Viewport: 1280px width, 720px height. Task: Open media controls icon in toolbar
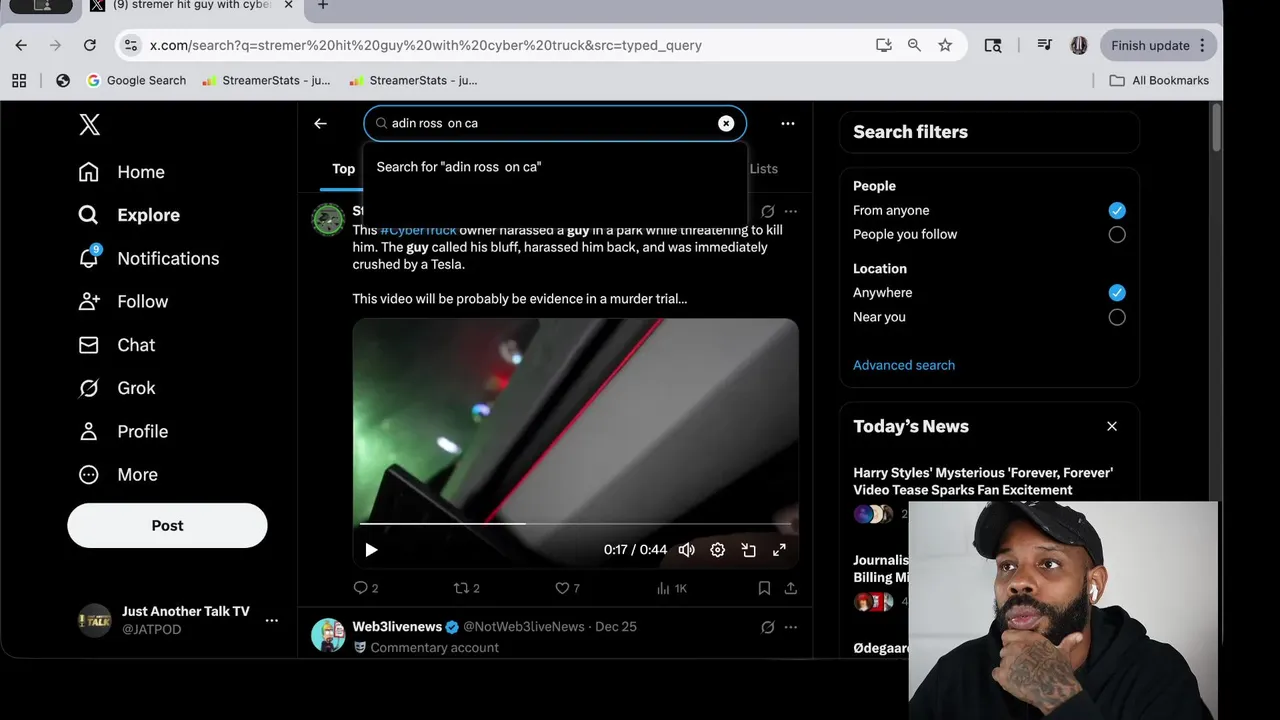tap(1044, 45)
